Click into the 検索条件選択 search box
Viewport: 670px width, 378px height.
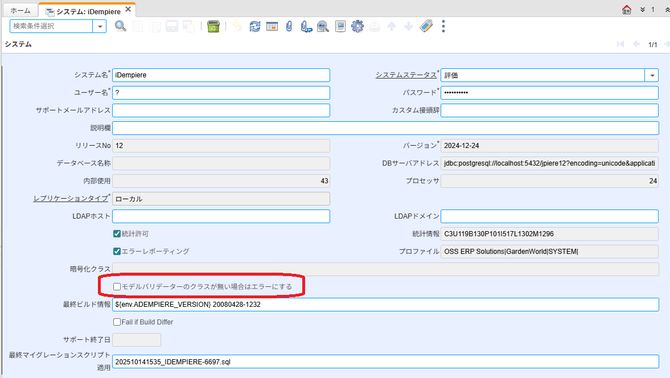click(51, 26)
